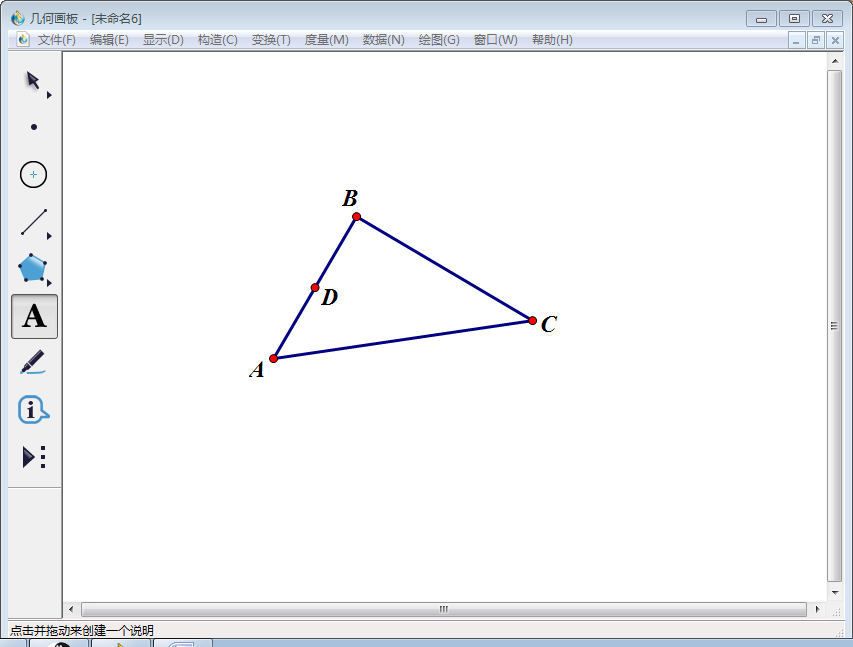Maximize the 几何画板 application window
The image size is (853, 647).
tap(794, 19)
